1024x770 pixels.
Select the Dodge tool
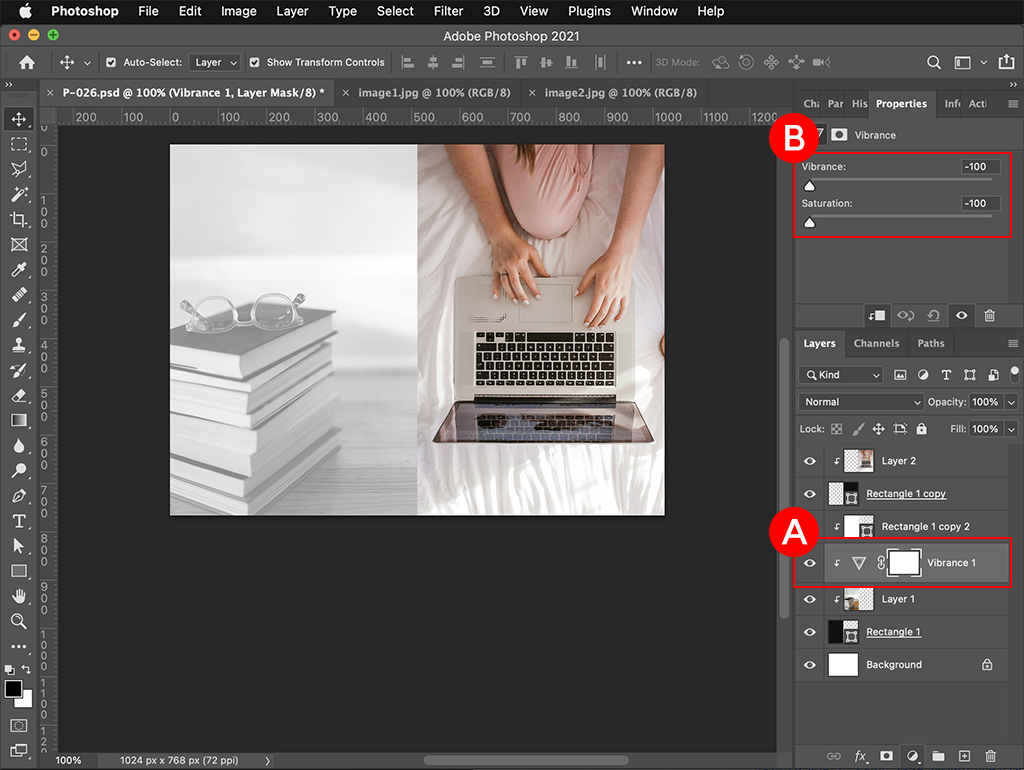[19, 470]
